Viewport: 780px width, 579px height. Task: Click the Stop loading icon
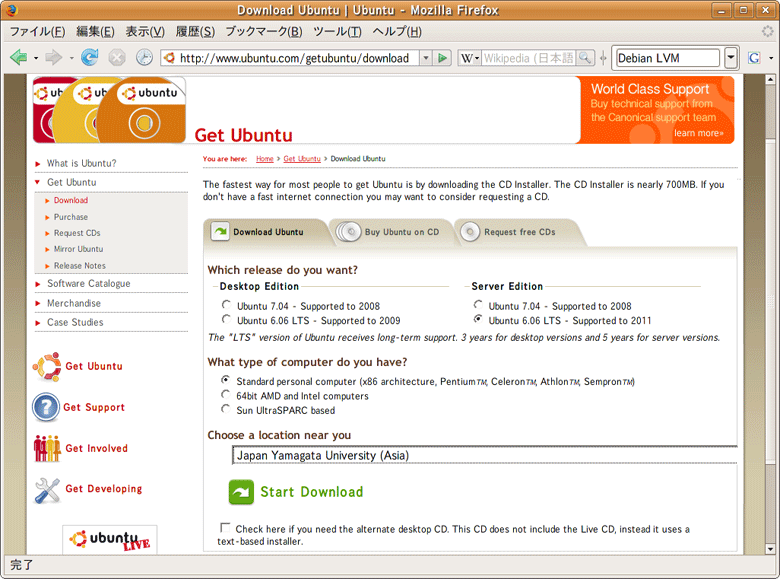[117, 58]
